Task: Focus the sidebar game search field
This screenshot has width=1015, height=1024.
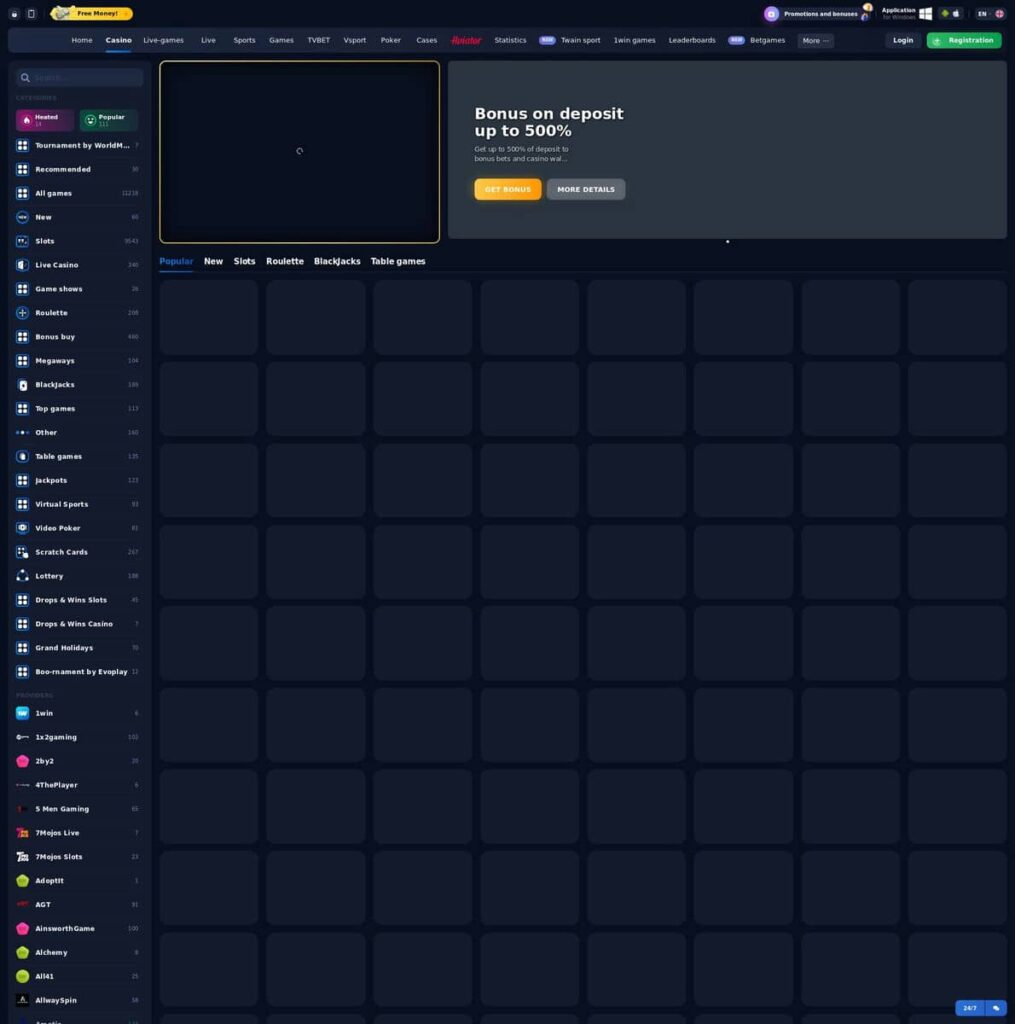Action: point(80,78)
